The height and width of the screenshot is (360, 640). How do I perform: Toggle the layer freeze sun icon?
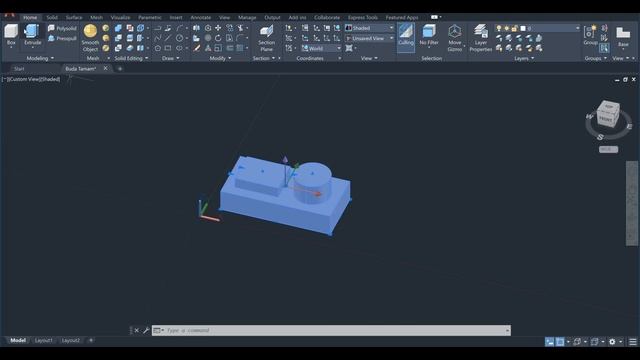tap(507, 28)
